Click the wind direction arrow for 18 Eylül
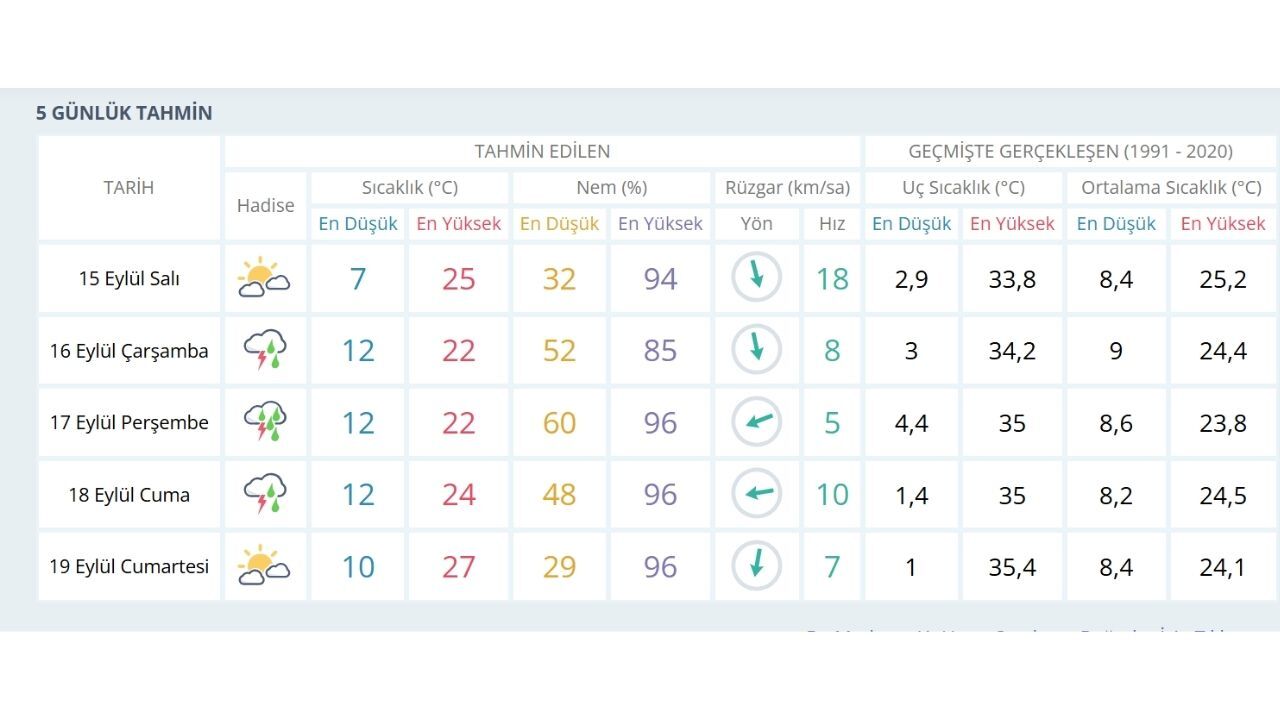Screen dimensions: 1280x720 click(757, 494)
